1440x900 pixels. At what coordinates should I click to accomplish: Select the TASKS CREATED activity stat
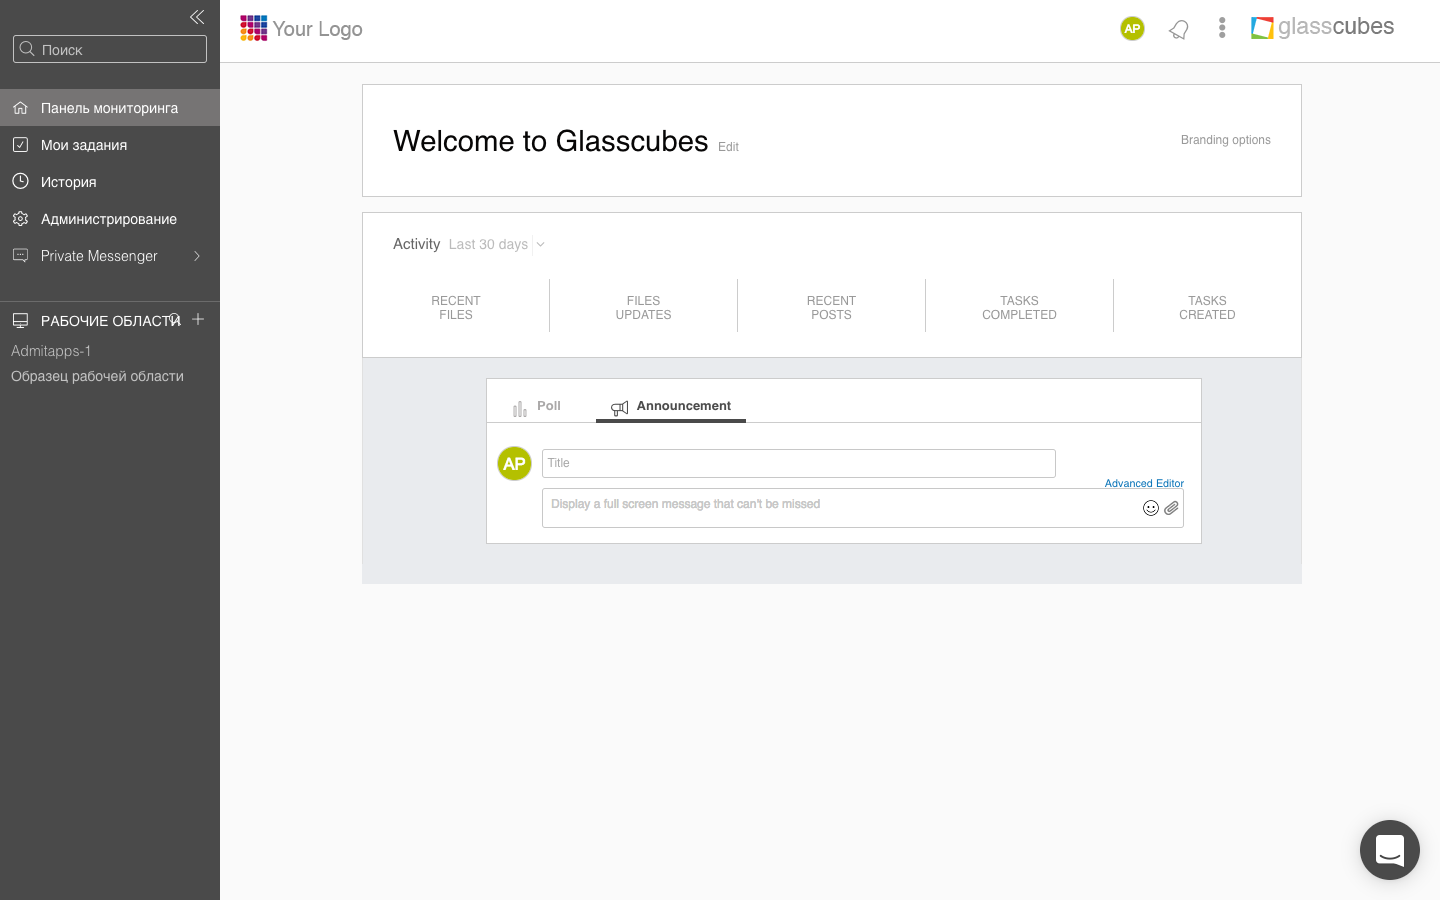(1207, 308)
